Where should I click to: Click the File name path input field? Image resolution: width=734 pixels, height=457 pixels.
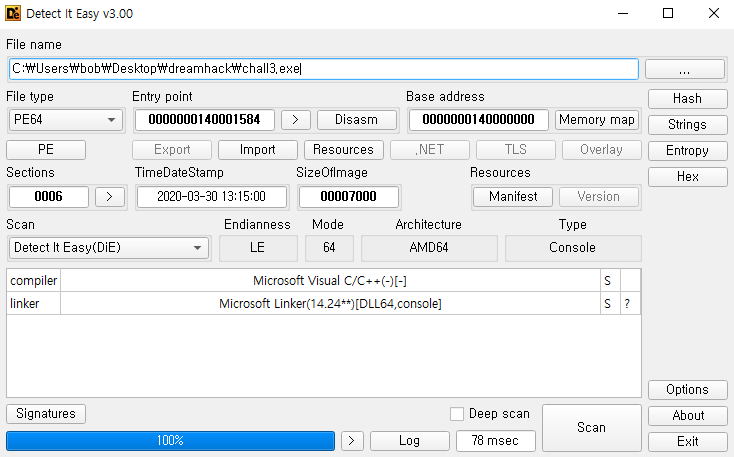click(x=324, y=69)
